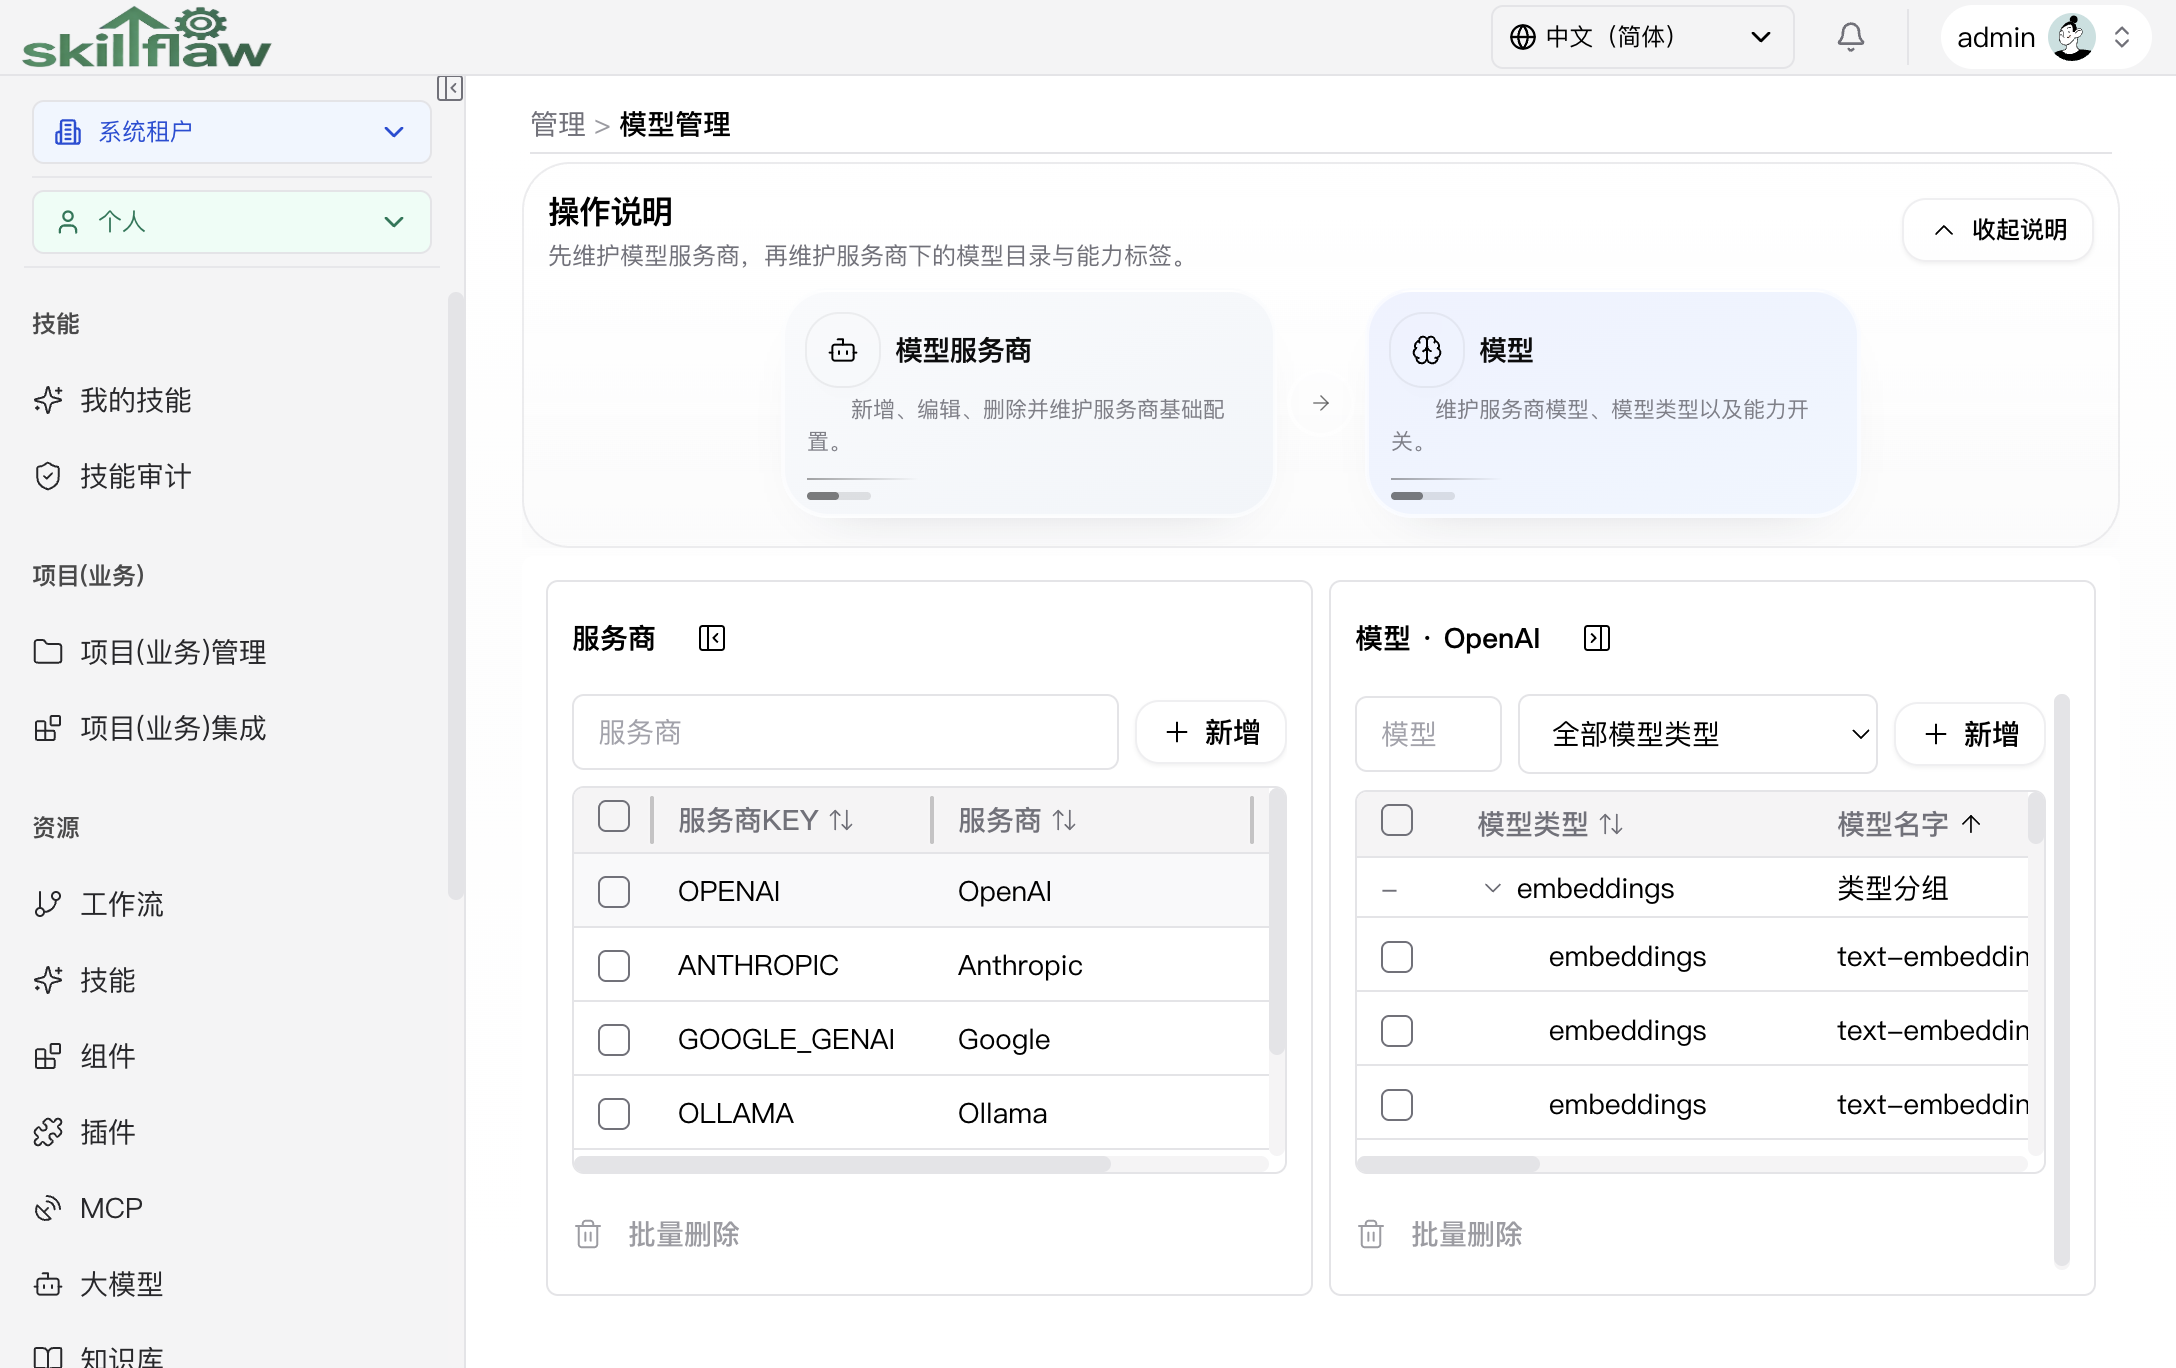The width and height of the screenshot is (2176, 1368).
Task: Click the model brain icon
Action: (1427, 350)
